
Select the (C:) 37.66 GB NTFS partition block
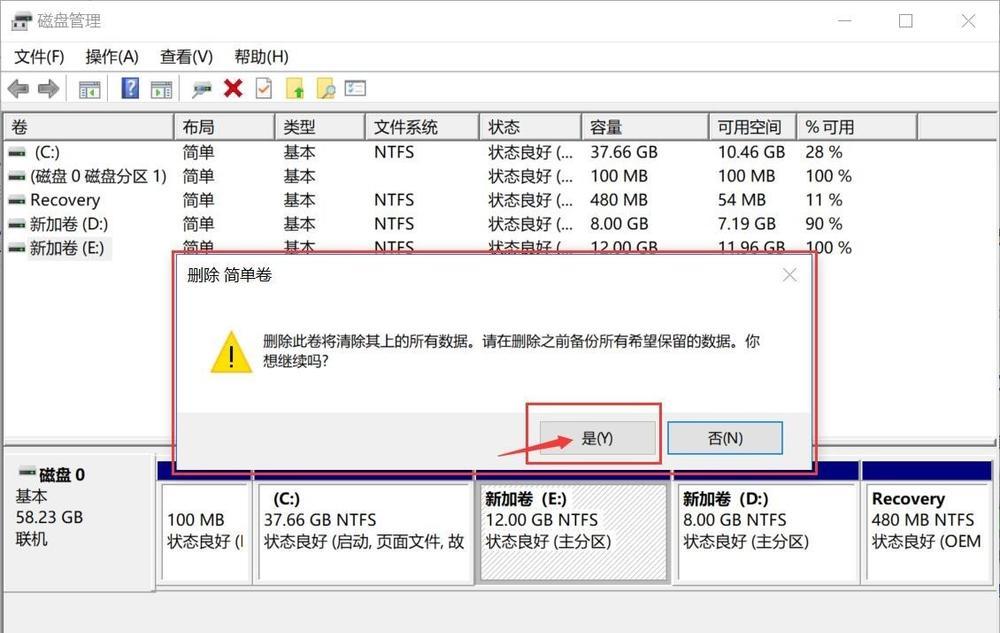tap(364, 532)
